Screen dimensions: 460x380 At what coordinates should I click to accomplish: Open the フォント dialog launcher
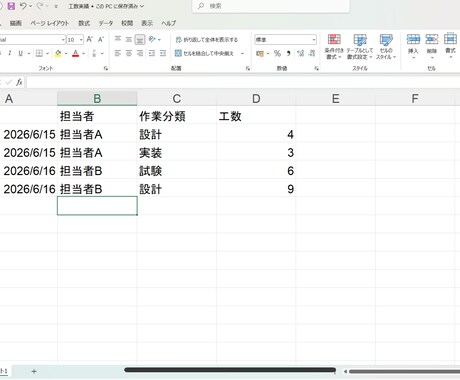click(x=106, y=68)
